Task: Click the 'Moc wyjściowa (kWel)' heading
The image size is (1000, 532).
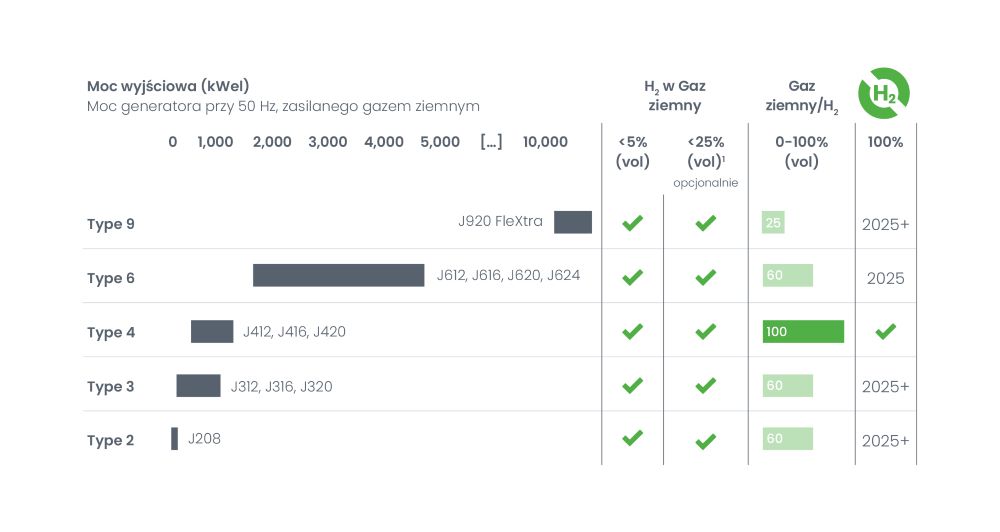Action: [168, 86]
